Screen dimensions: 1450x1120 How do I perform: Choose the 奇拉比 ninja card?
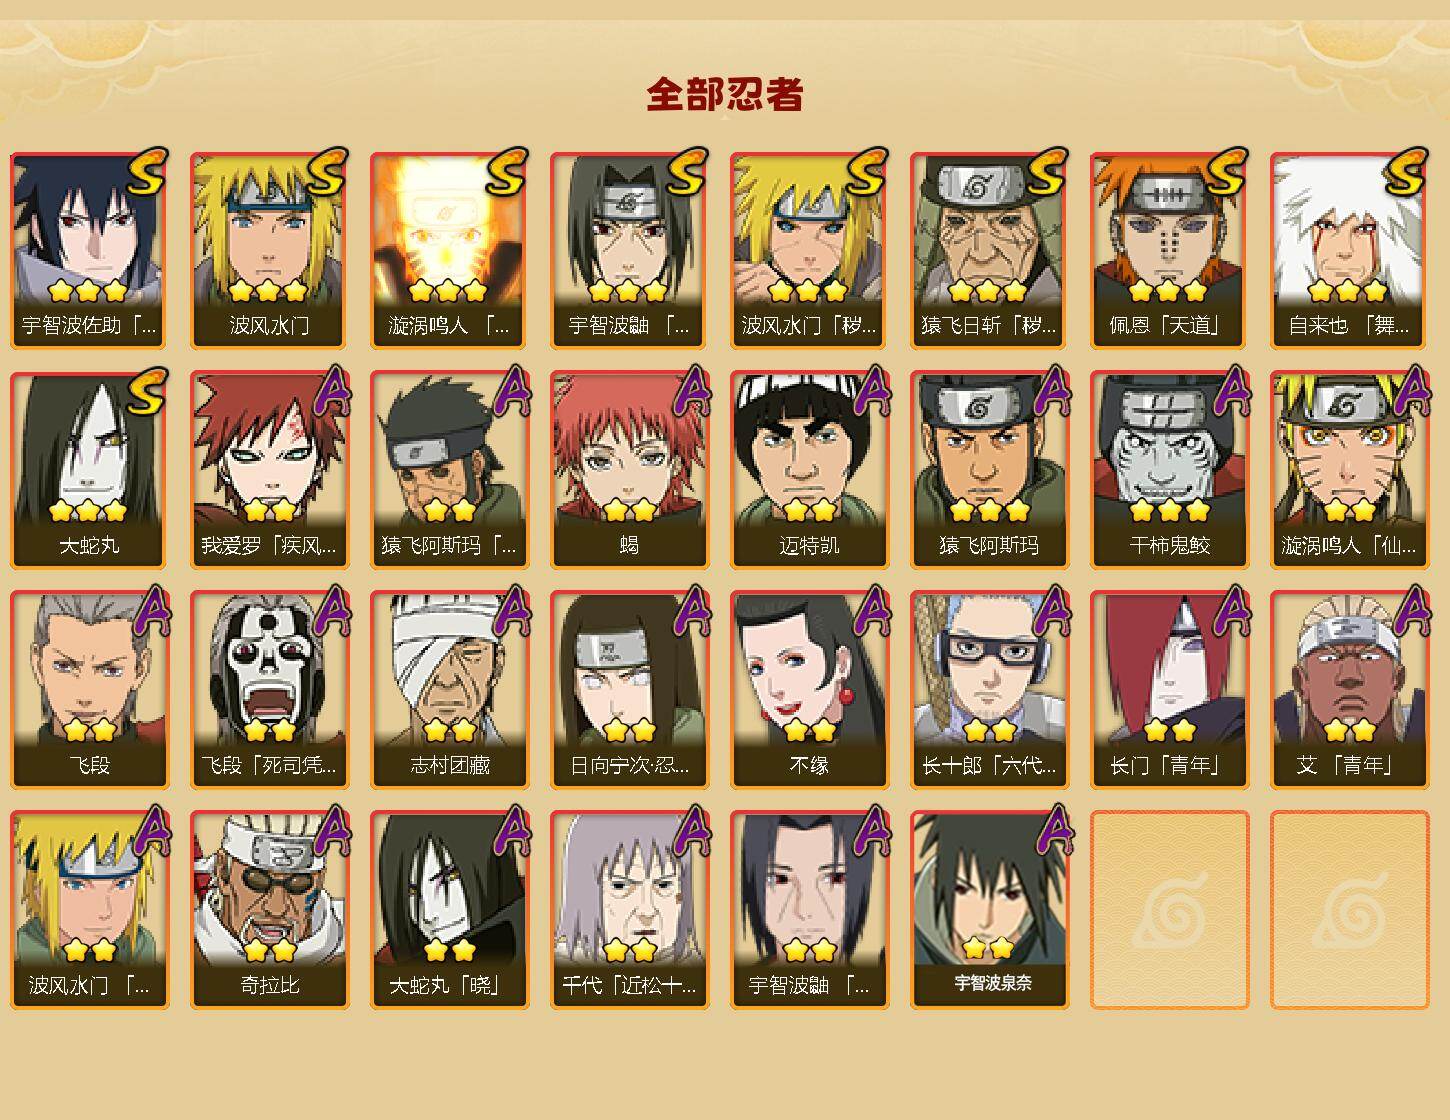pos(269,910)
